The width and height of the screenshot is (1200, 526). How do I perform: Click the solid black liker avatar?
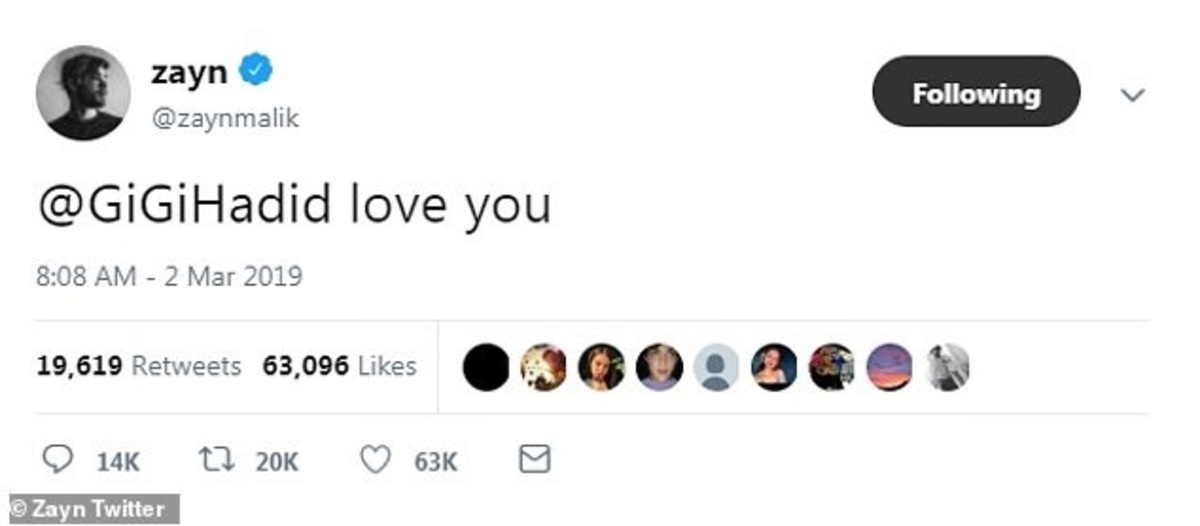click(486, 368)
